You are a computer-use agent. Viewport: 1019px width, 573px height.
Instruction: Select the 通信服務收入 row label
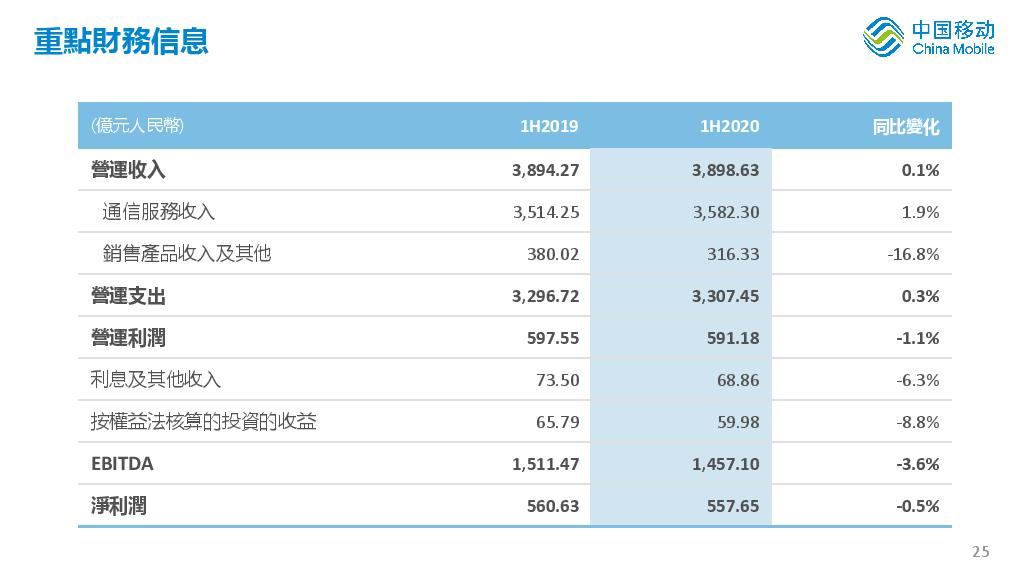(x=159, y=212)
